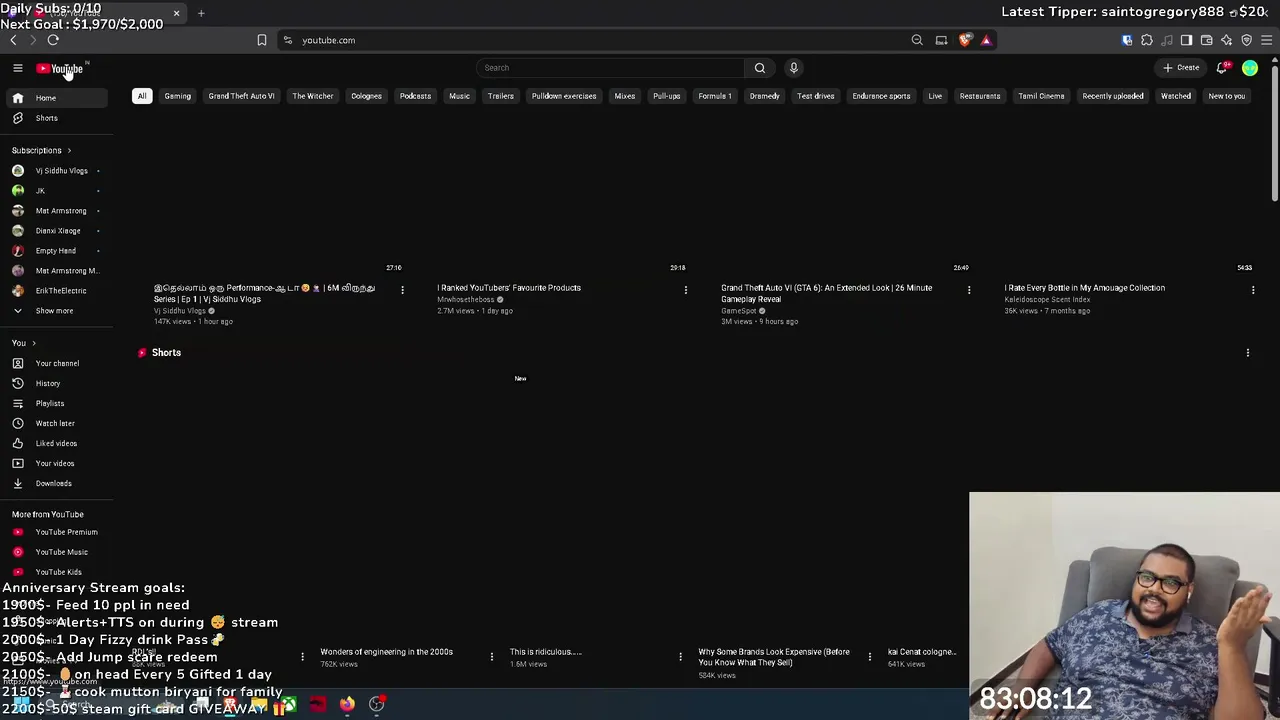Open OBS Studio from the taskbar

pyautogui.click(x=376, y=705)
